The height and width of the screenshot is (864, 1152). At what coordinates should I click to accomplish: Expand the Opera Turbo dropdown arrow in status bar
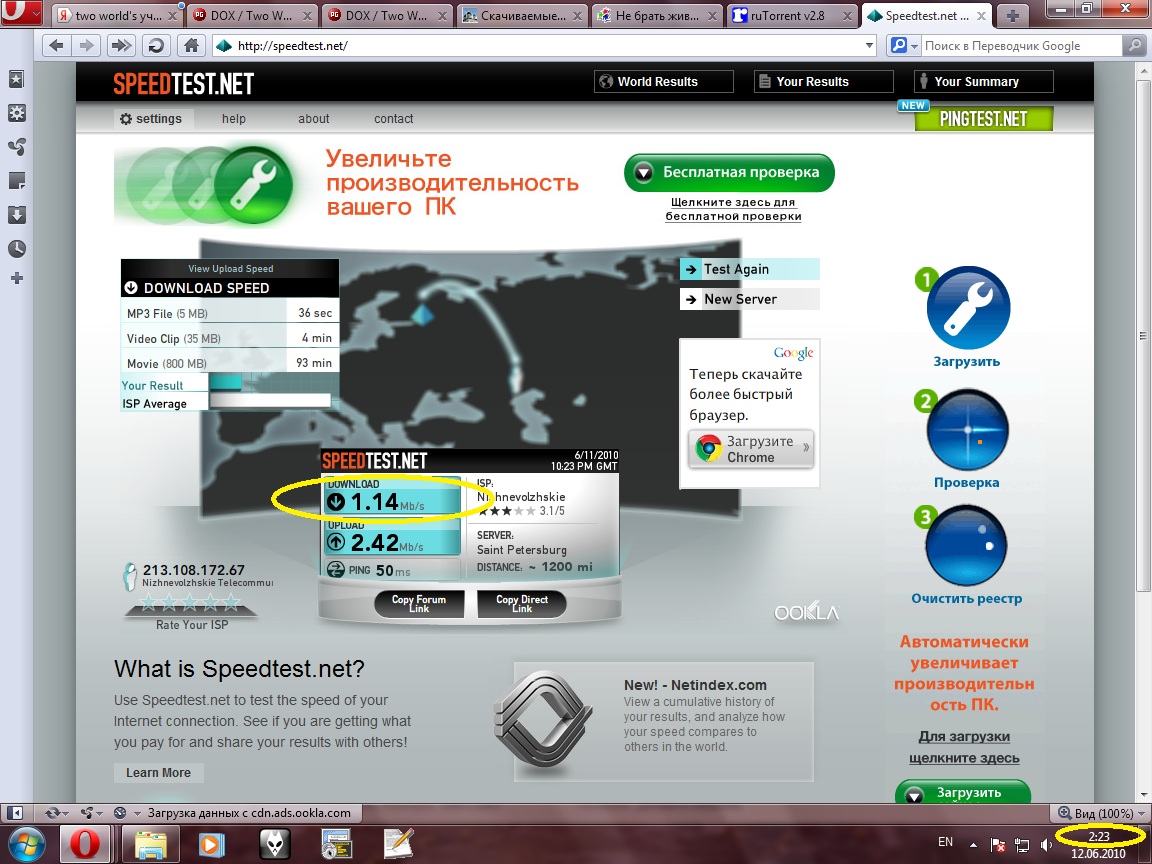click(137, 813)
